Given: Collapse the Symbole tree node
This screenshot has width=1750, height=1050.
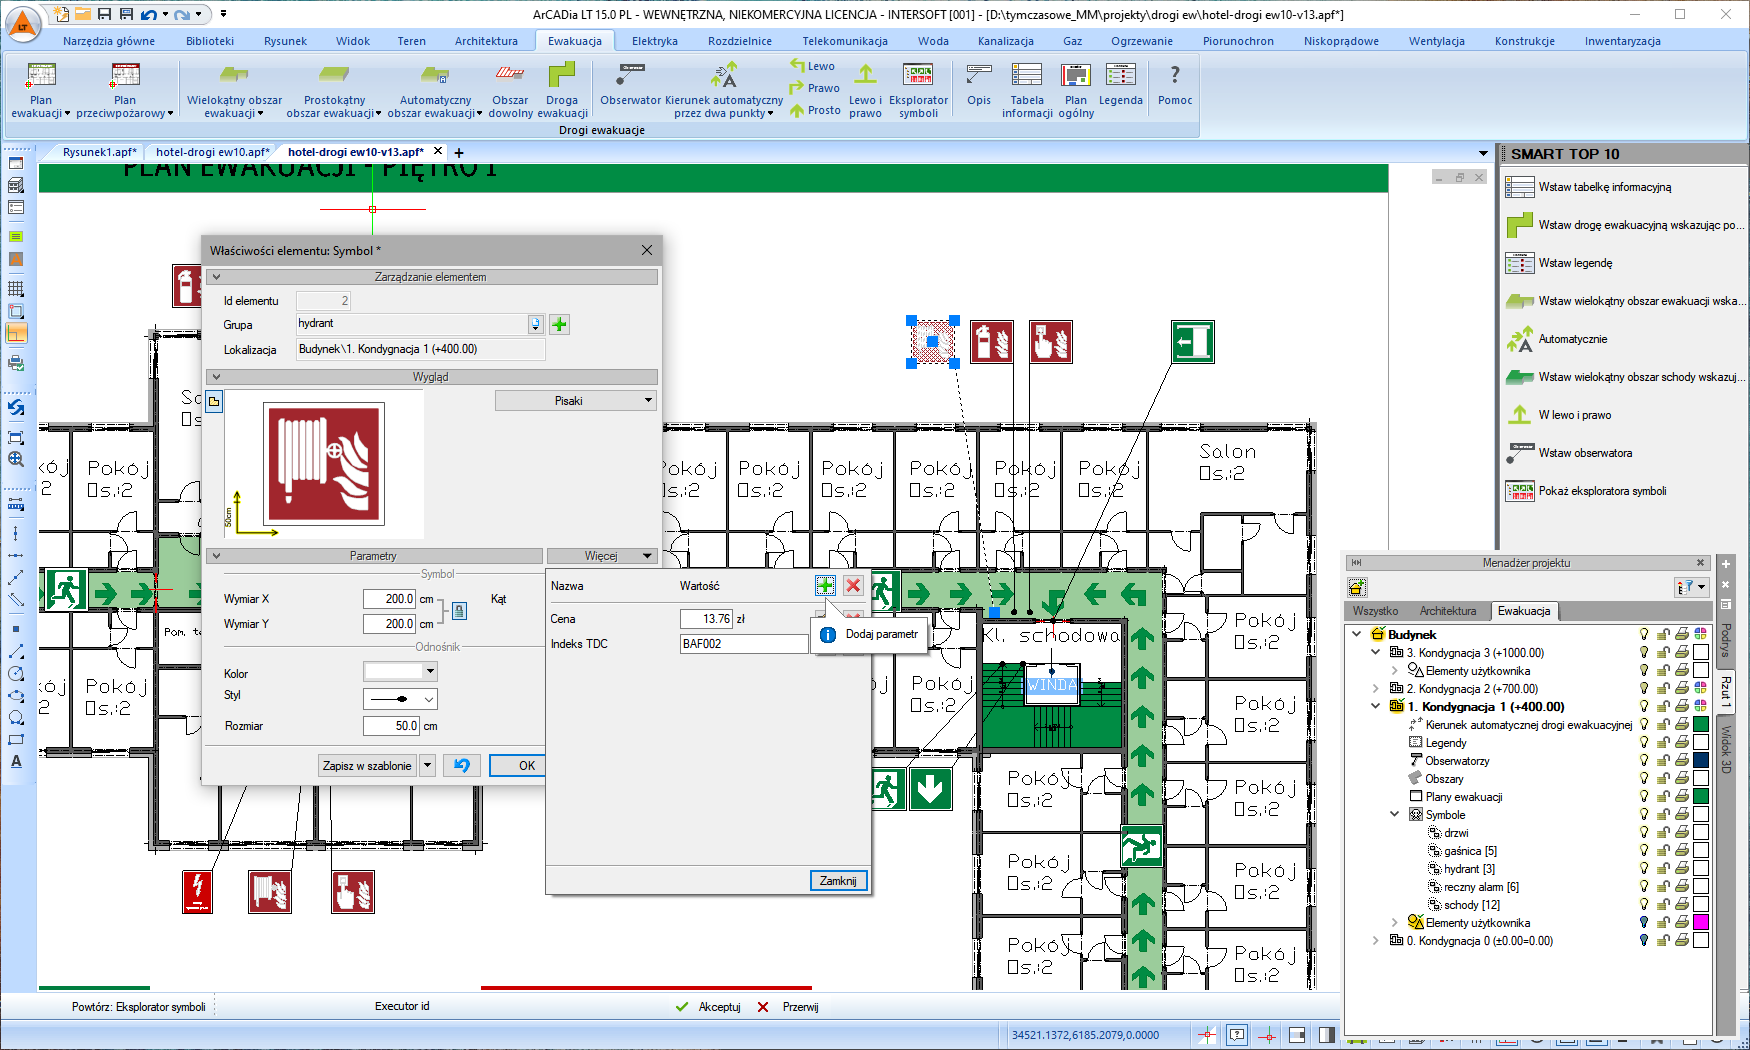Looking at the screenshot, I should pyautogui.click(x=1395, y=814).
